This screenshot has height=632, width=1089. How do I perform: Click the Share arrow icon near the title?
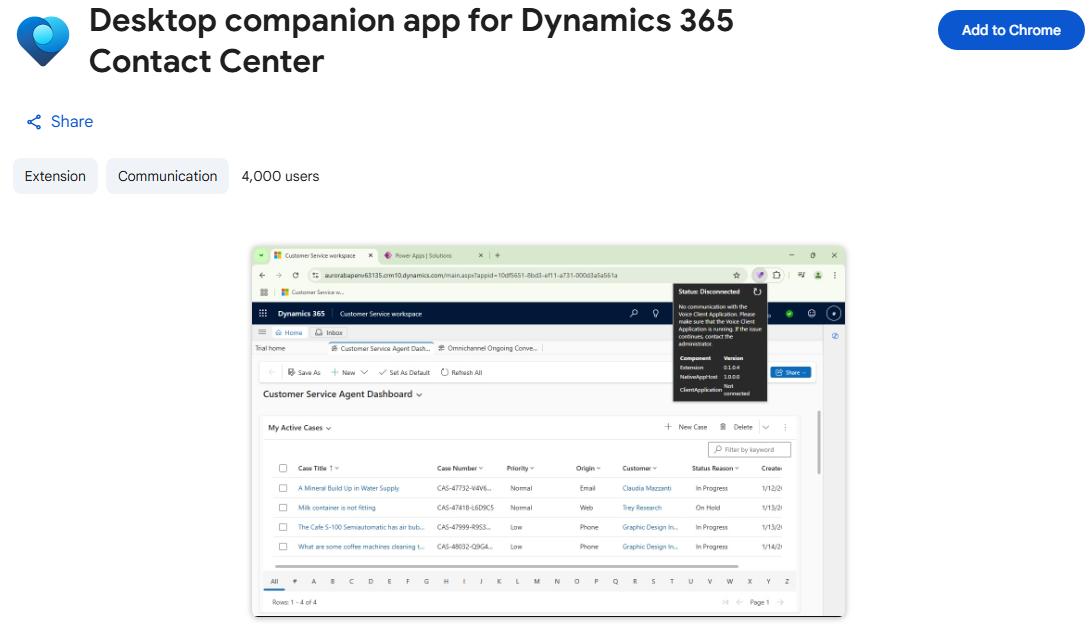[34, 122]
